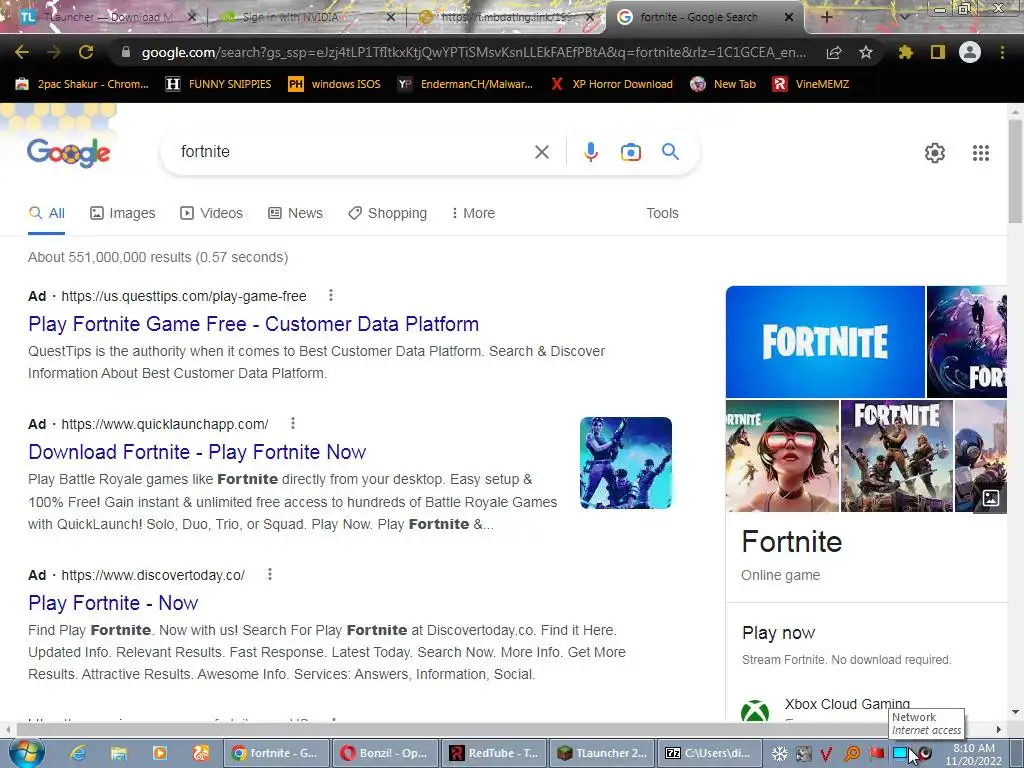Image resolution: width=1024 pixels, height=768 pixels.
Task: Open Google quick settings gear
Action: pos(935,153)
